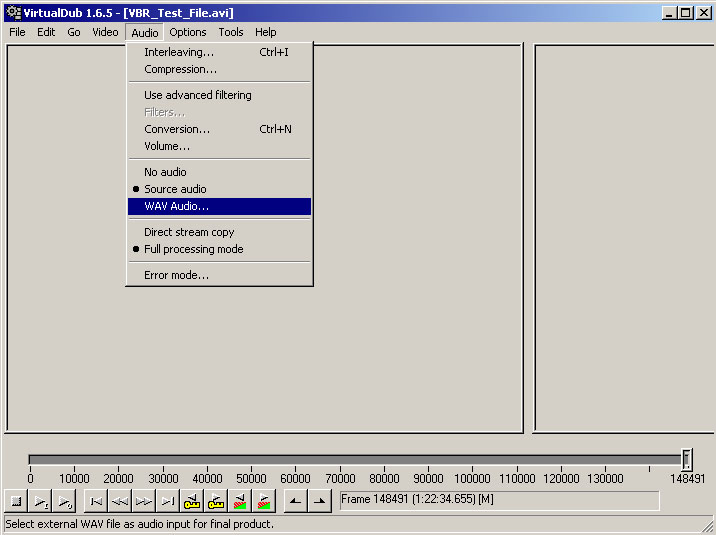Maximize the VirtualDub window
This screenshot has height=535, width=716.
point(685,13)
